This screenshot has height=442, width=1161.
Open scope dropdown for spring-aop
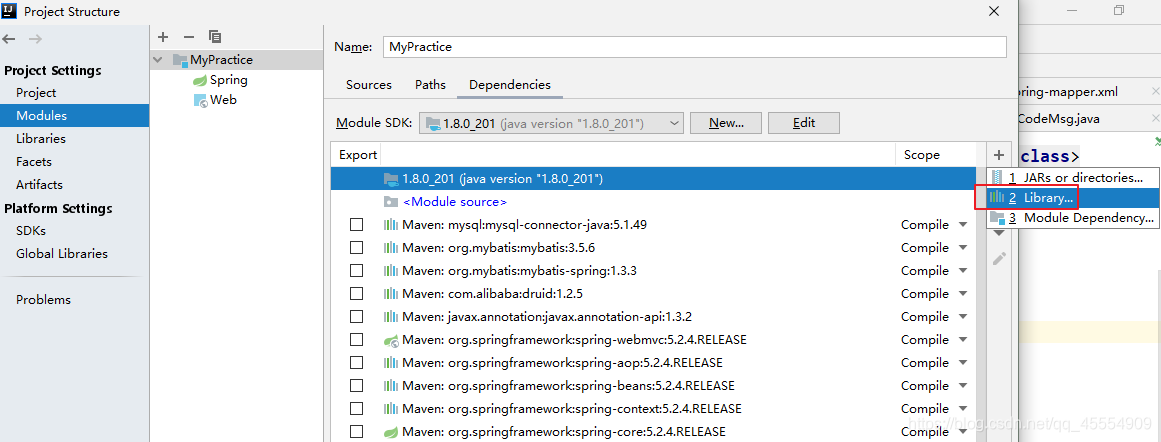click(963, 364)
